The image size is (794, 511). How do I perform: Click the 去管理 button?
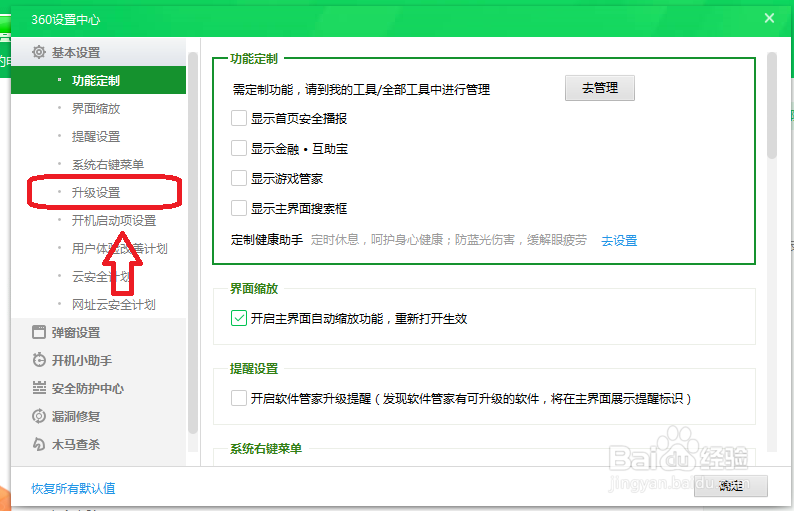pyautogui.click(x=600, y=88)
